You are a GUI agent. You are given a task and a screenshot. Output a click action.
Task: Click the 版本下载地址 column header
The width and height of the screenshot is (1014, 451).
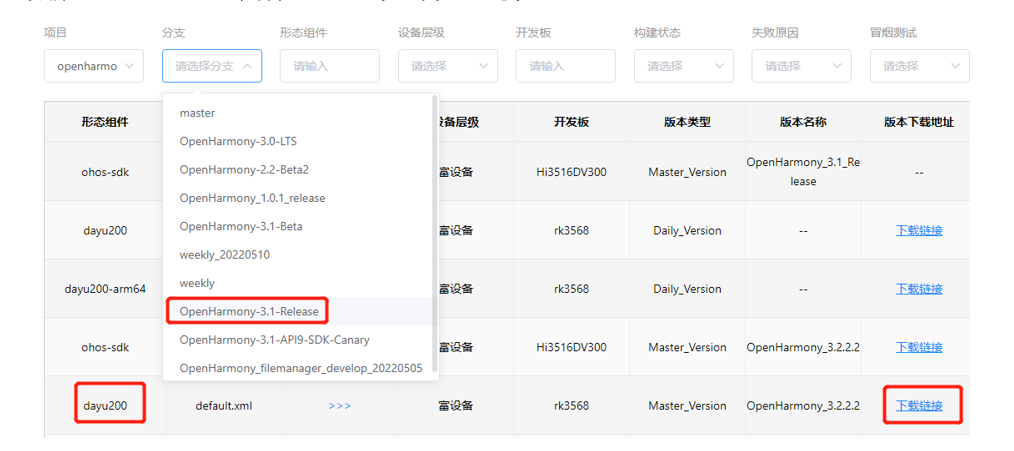coord(919,122)
